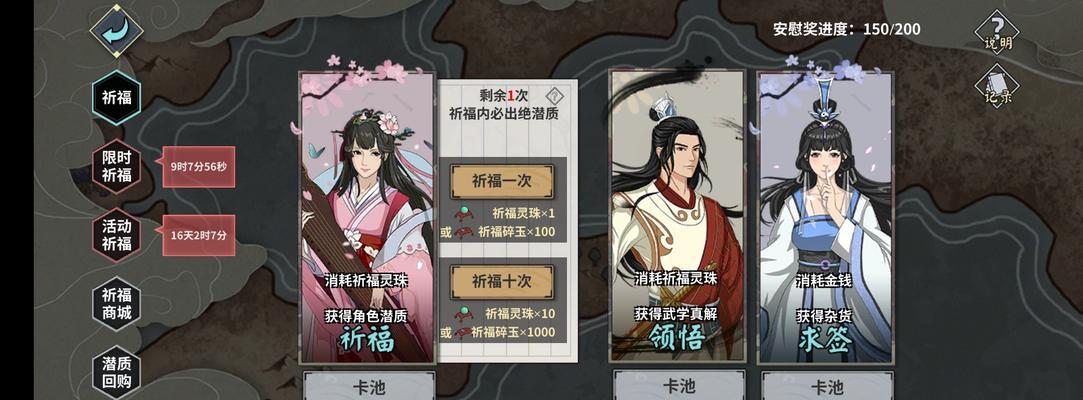The height and width of the screenshot is (400, 1083).
Task: Select the 活动祈福 hexagon sidebar icon
Action: click(117, 235)
